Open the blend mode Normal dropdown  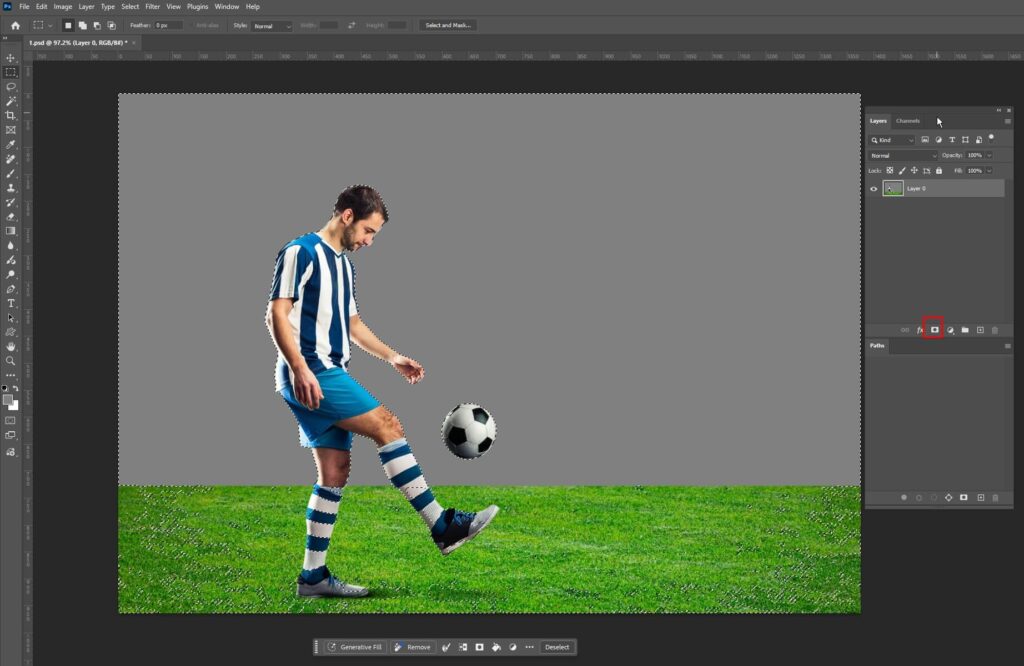[903, 156]
